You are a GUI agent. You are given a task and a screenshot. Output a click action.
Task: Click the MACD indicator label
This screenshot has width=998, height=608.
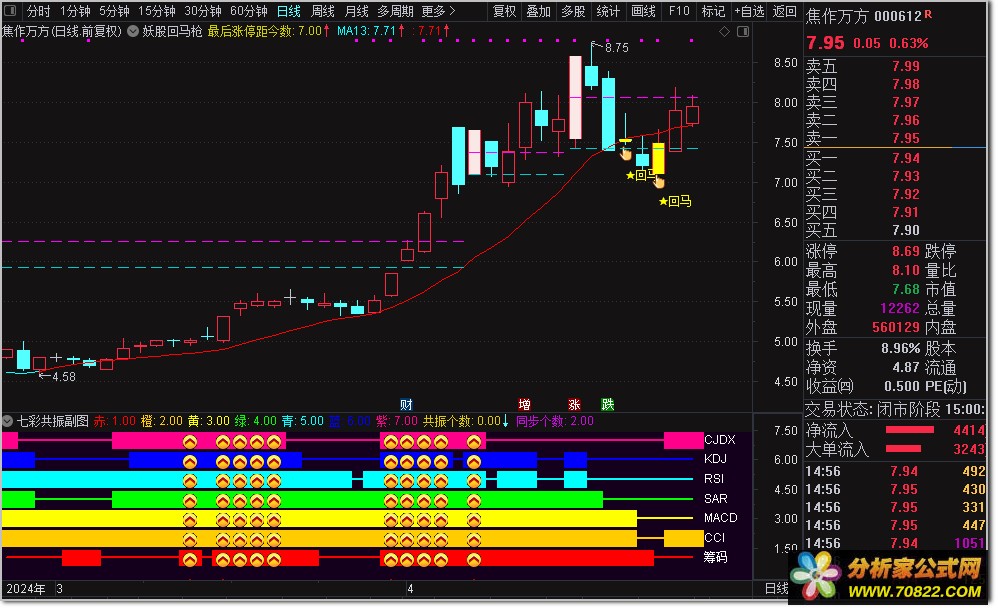point(720,518)
